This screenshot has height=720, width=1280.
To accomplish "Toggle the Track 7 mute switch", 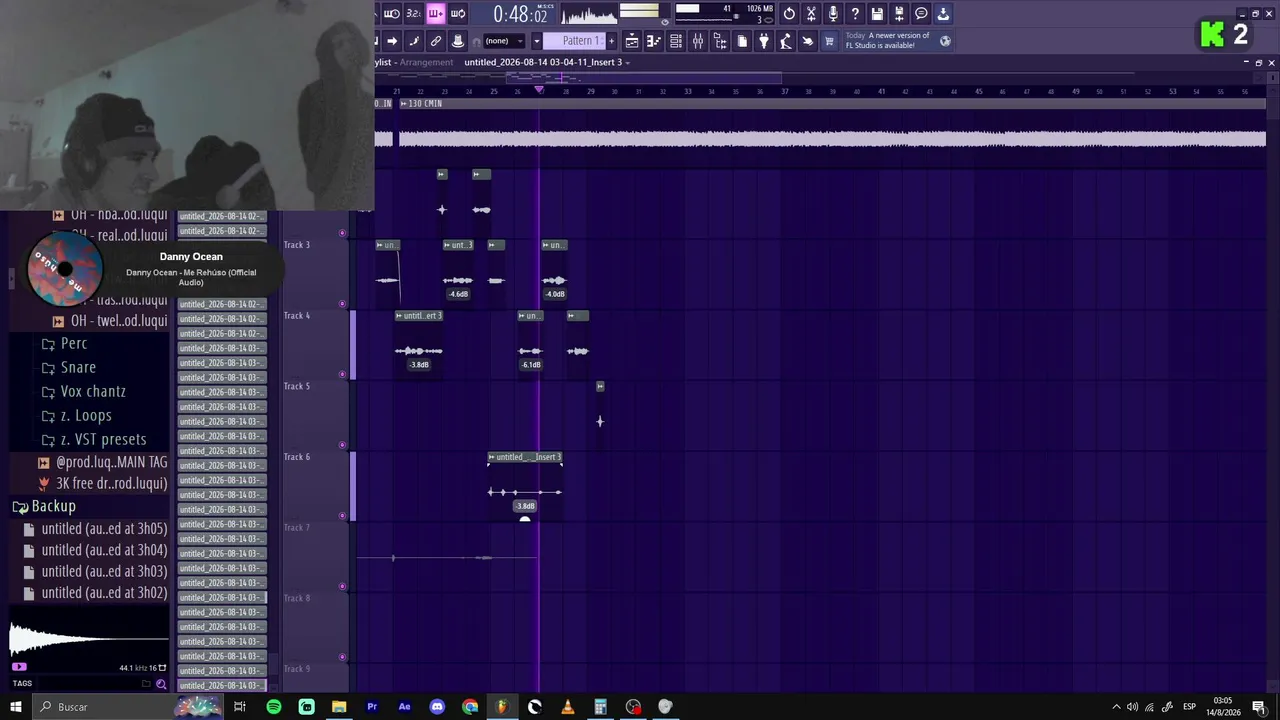I will click(x=343, y=587).
